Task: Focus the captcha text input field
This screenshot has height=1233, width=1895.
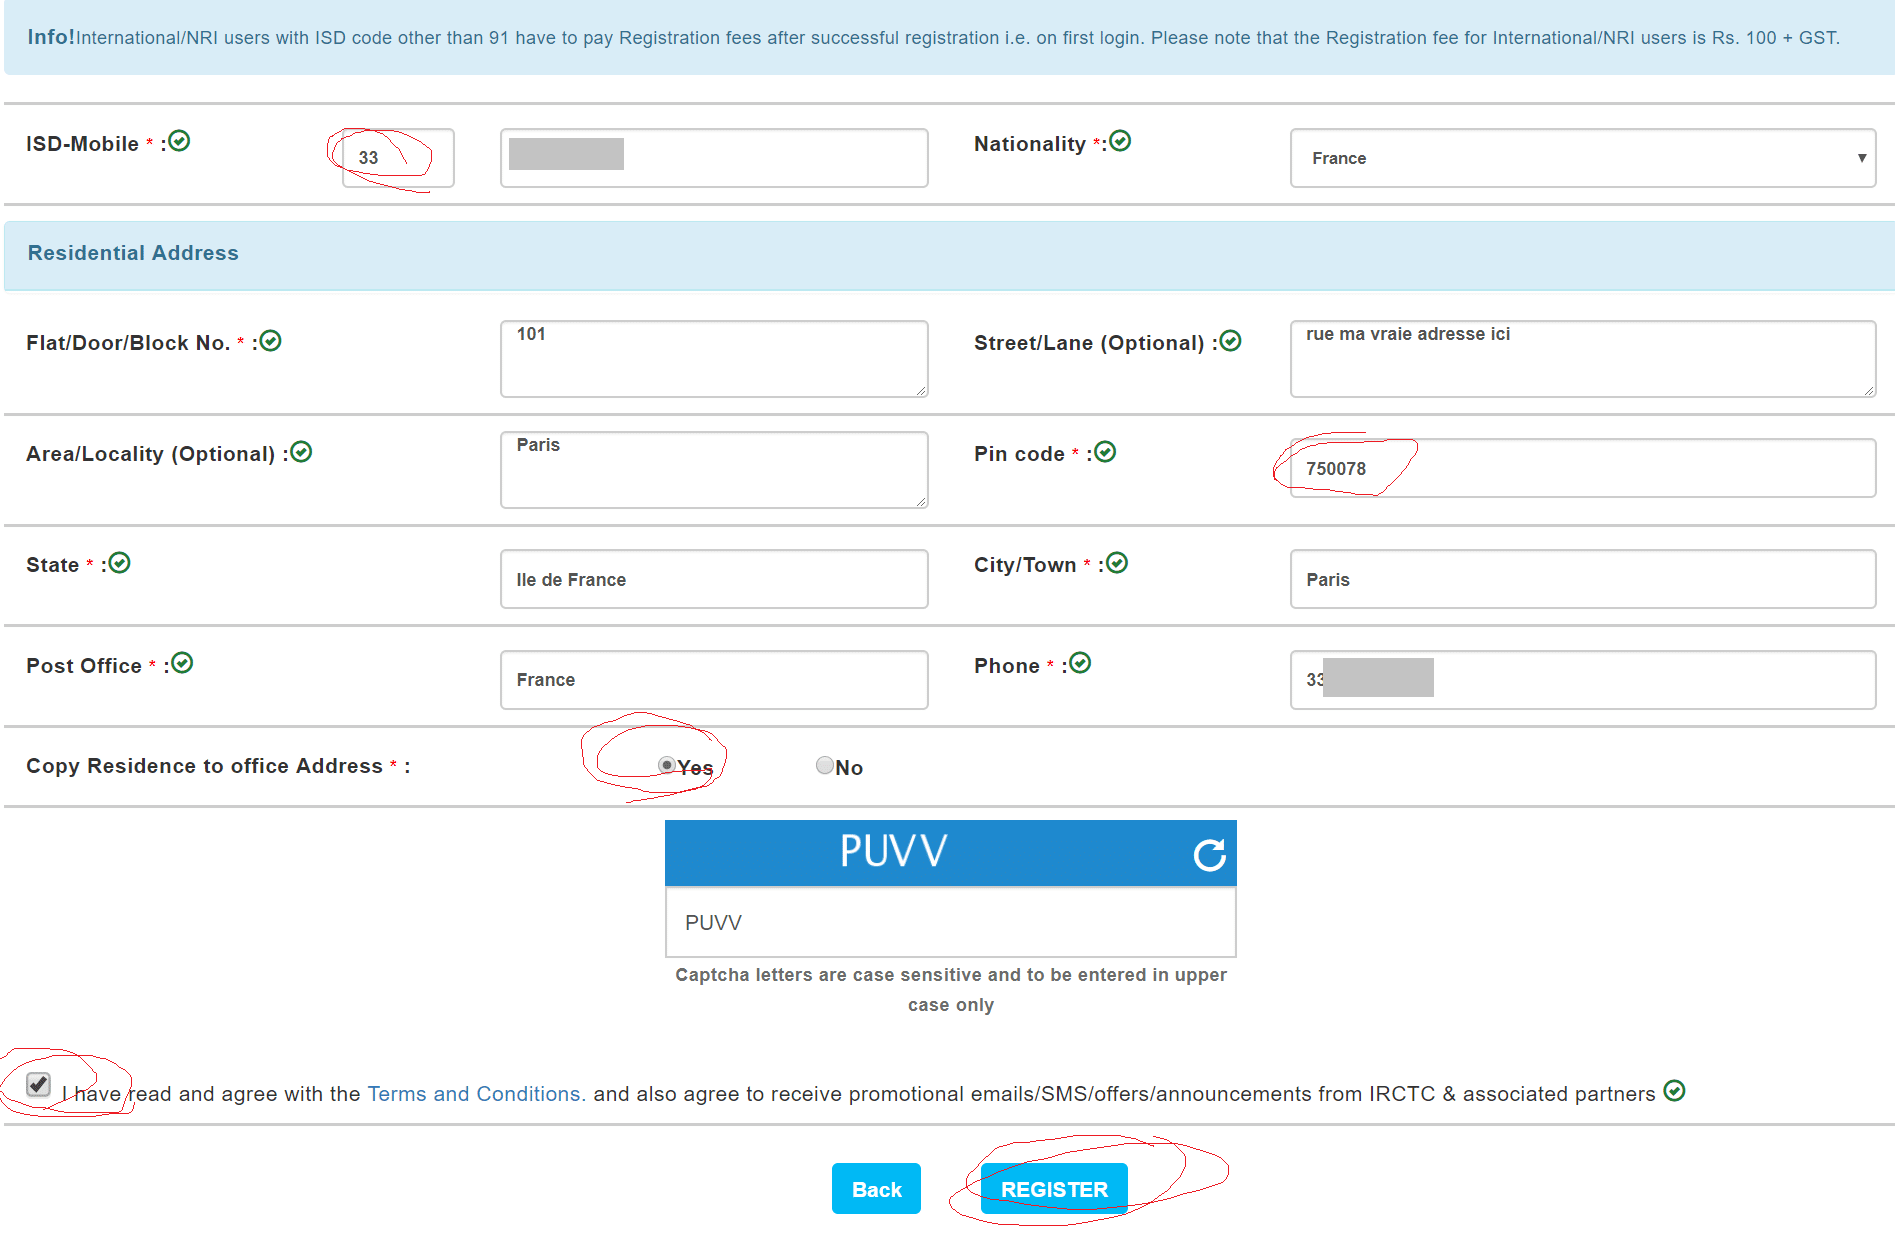Action: click(x=950, y=922)
